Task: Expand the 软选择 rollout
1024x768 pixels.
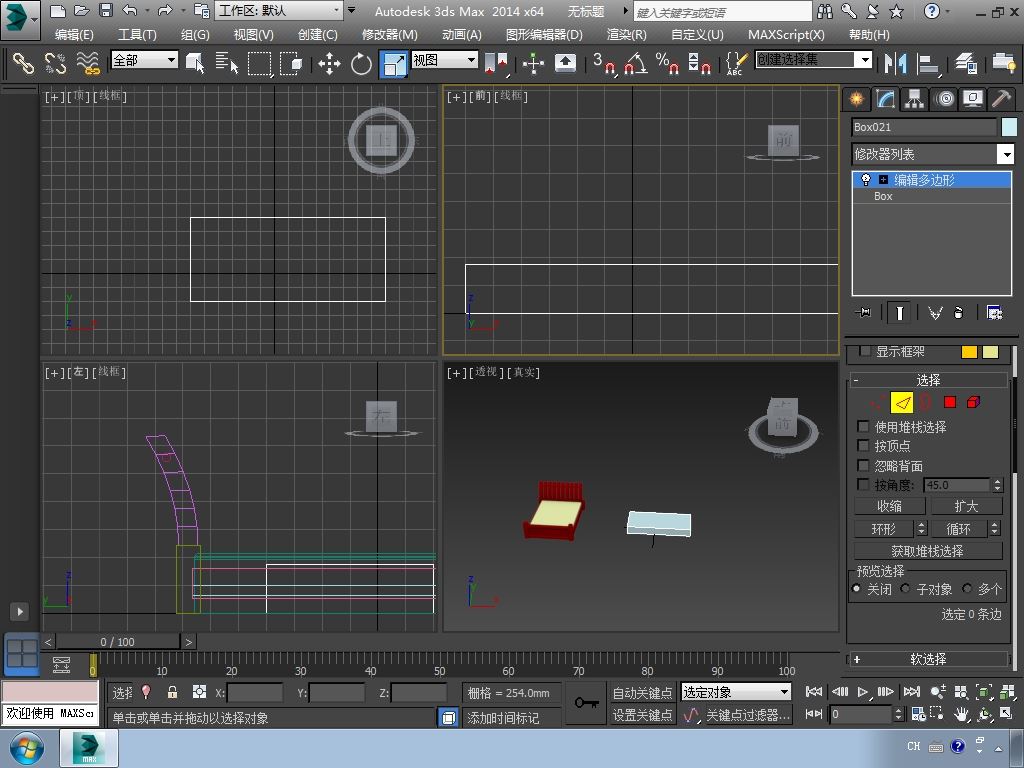Action: coord(927,660)
